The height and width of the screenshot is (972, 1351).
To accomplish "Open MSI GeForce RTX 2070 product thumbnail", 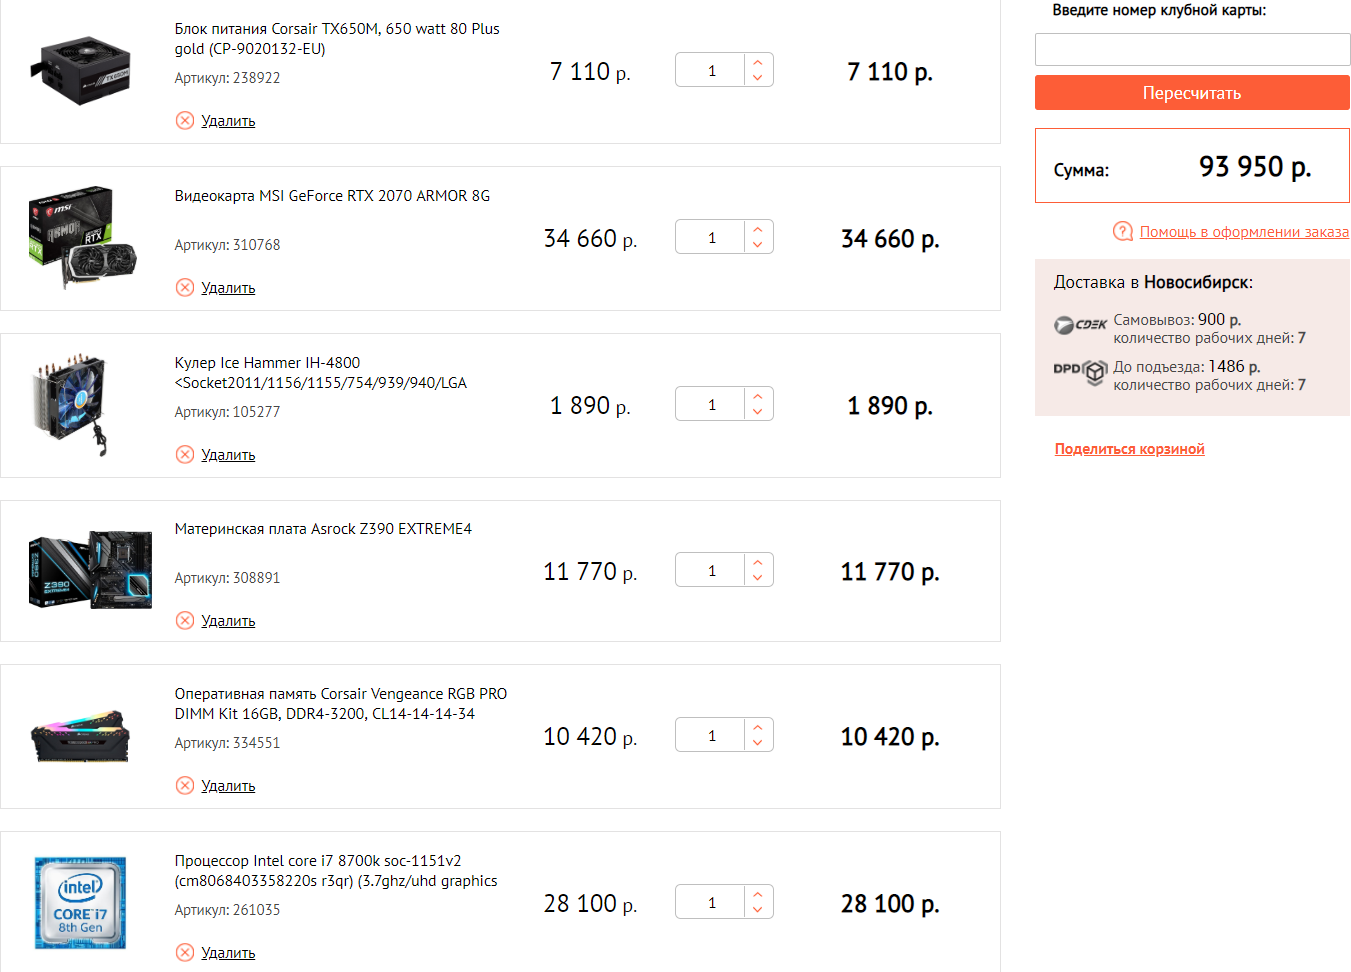I will click(x=83, y=237).
